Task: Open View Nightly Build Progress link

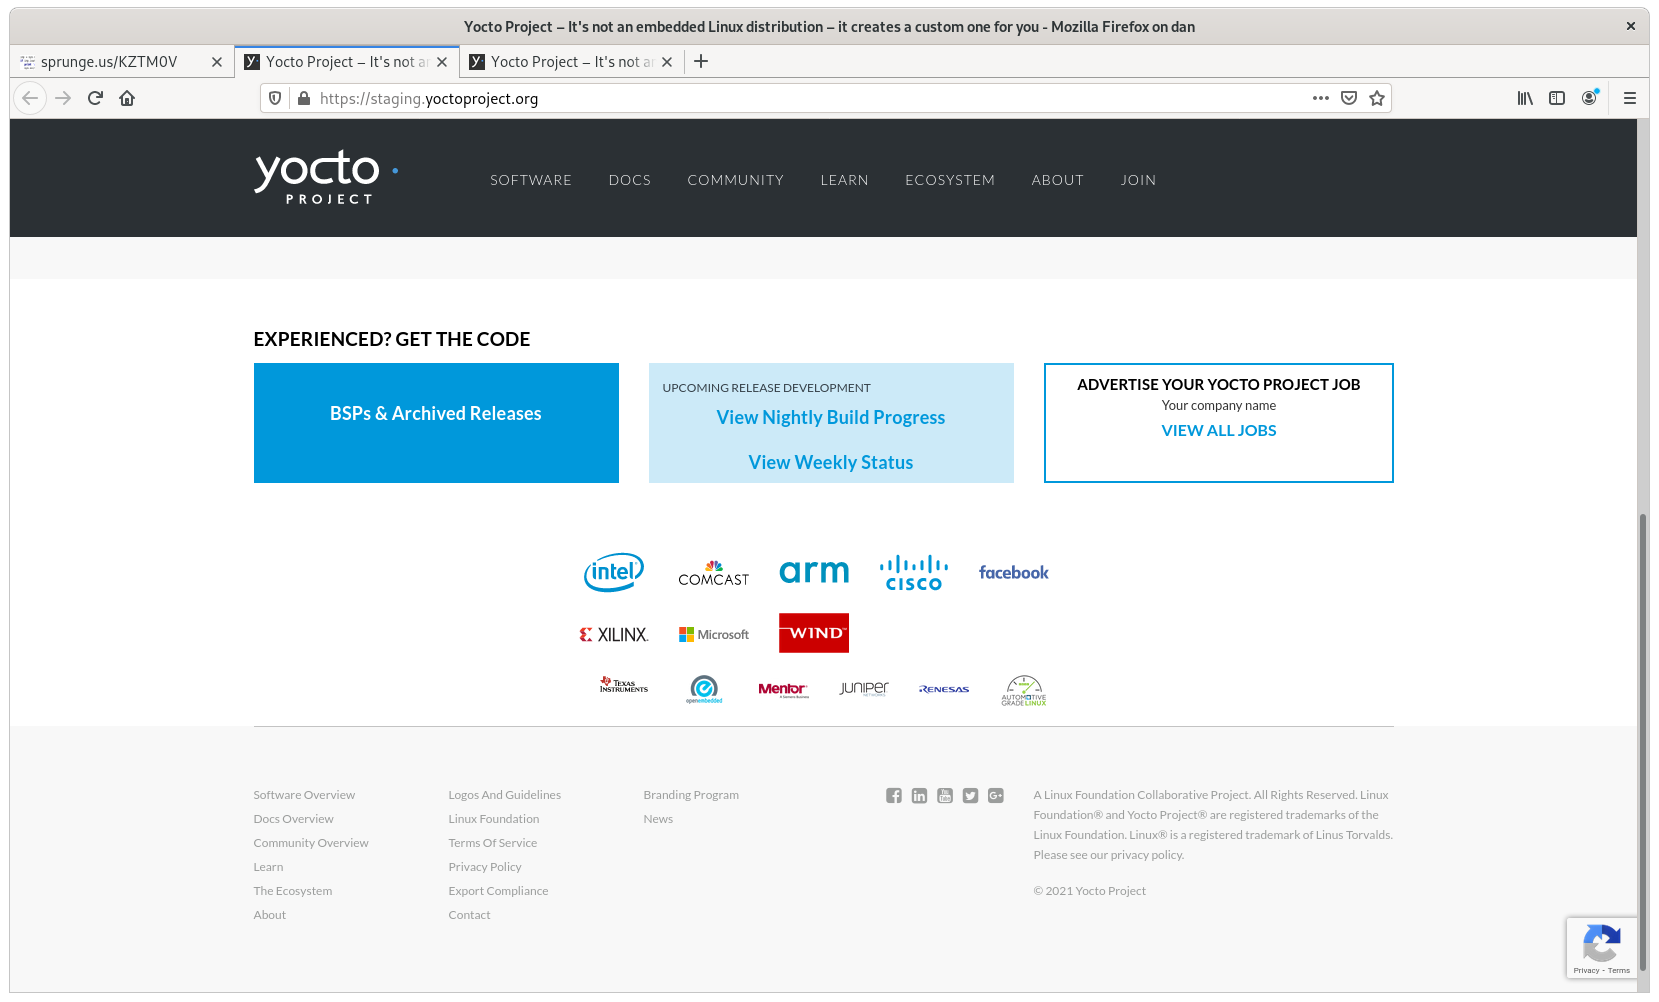Action: (831, 417)
